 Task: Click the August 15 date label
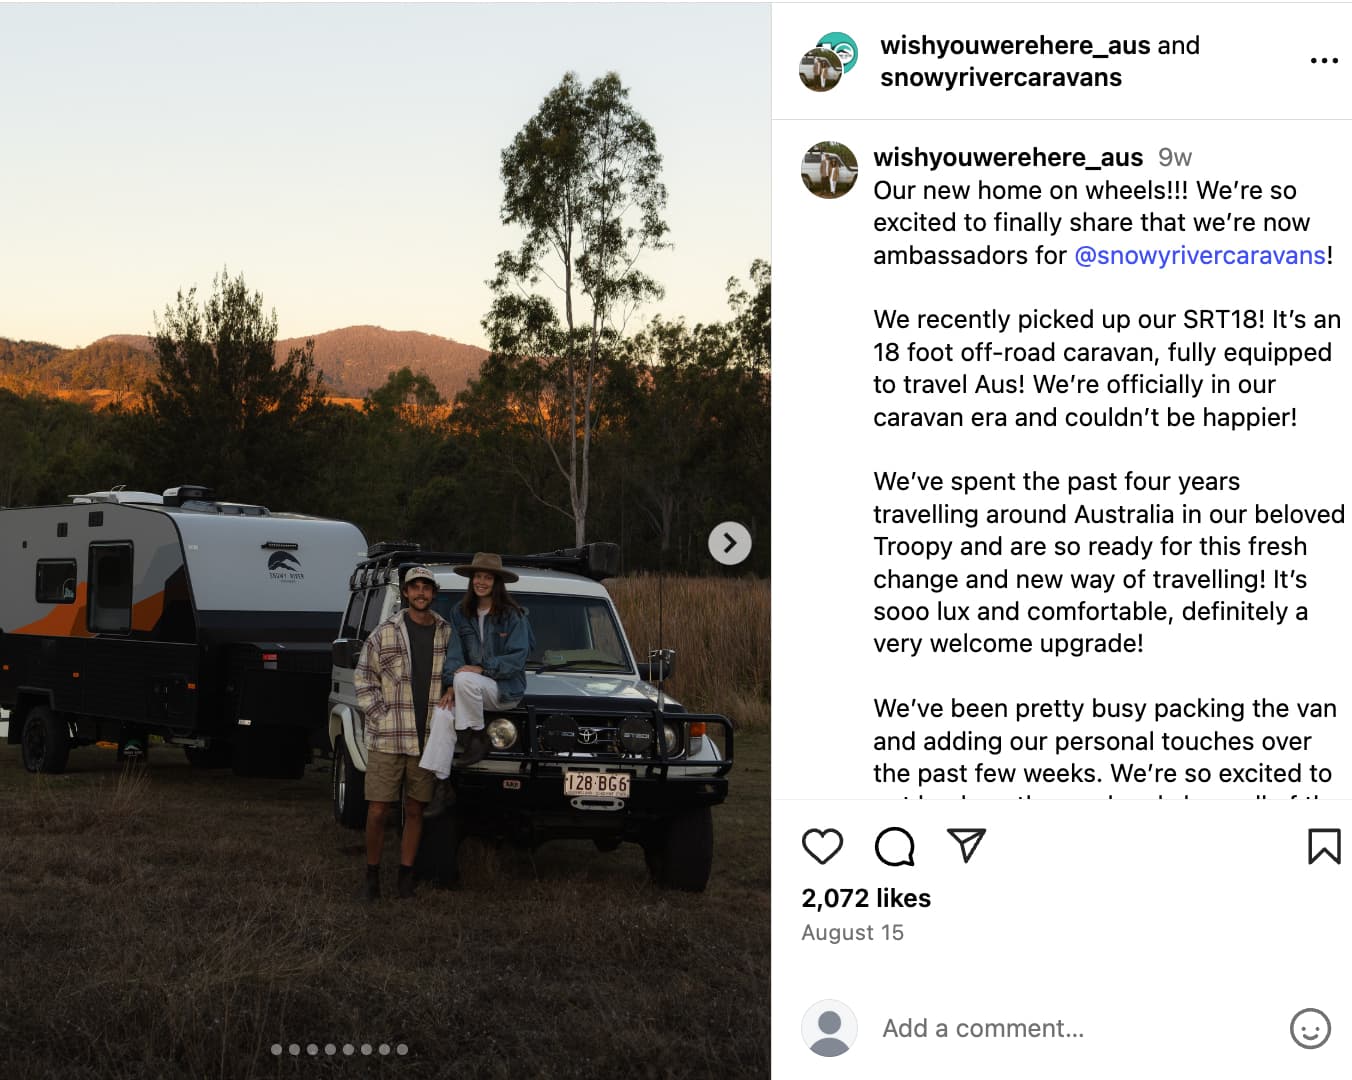point(852,932)
